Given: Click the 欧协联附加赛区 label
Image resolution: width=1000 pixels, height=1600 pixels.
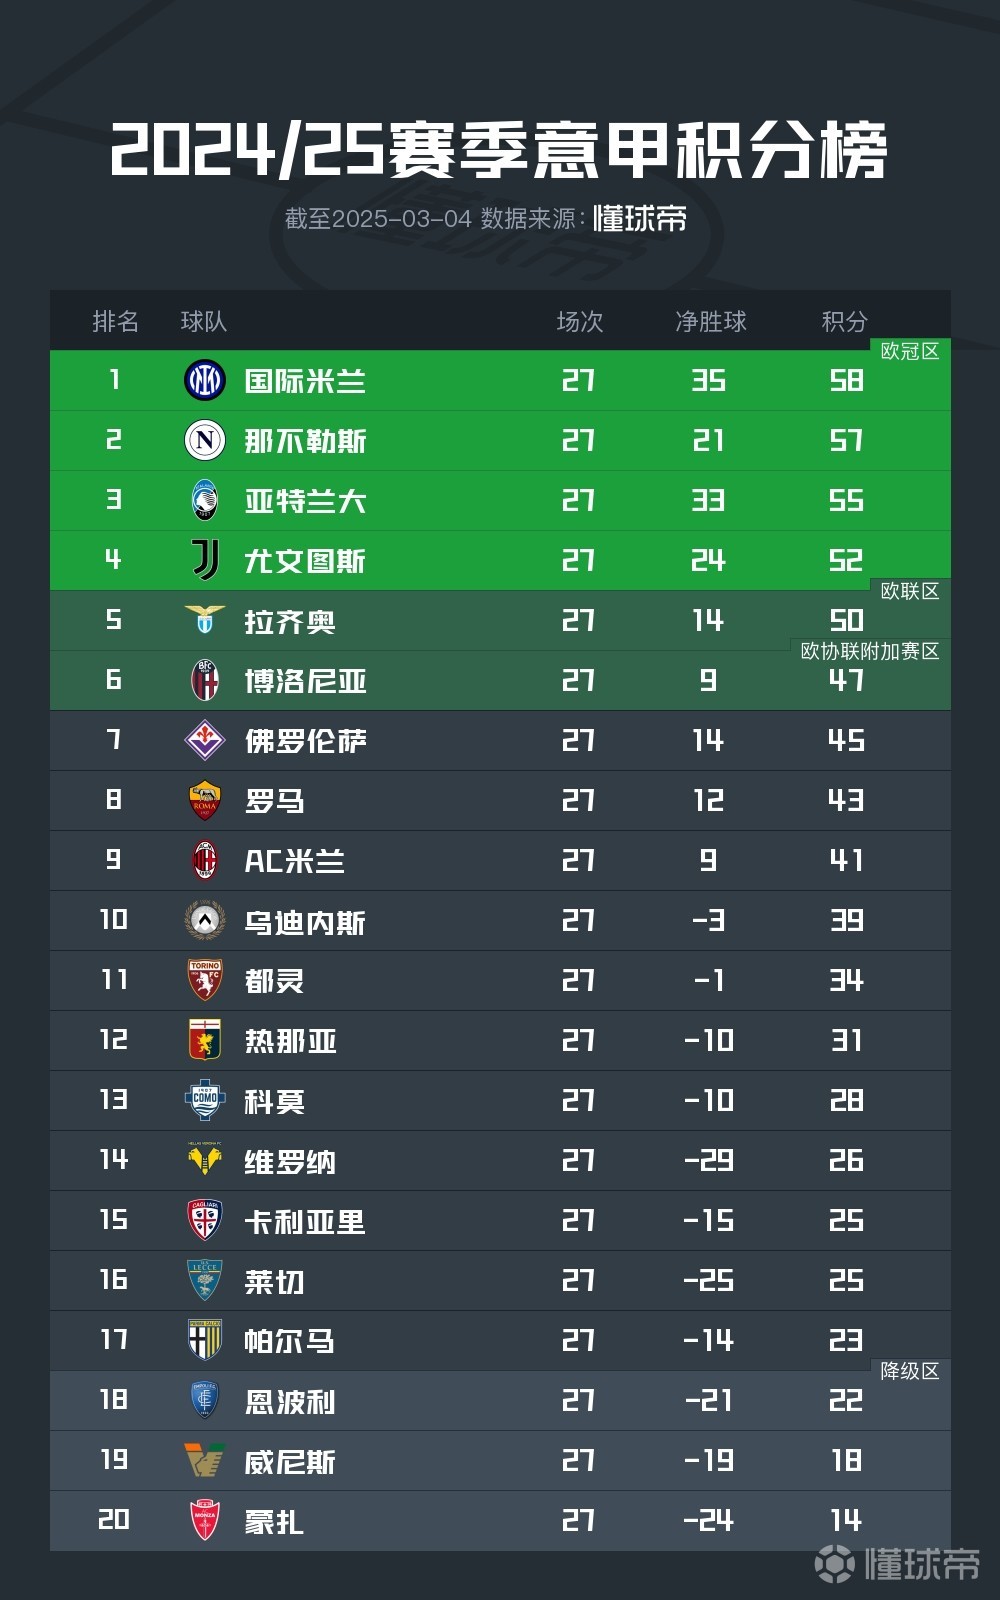Looking at the screenshot, I should point(870,651).
